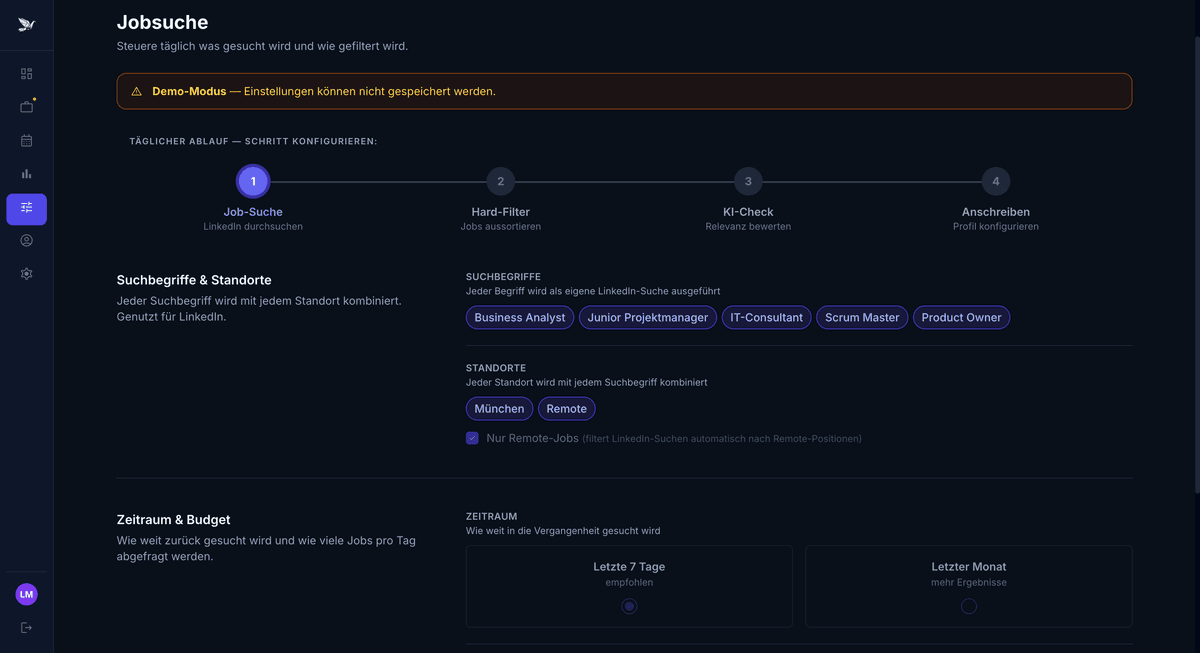Open the dashboard grid icon in the sidebar
1200x653 pixels.
(x=26, y=74)
